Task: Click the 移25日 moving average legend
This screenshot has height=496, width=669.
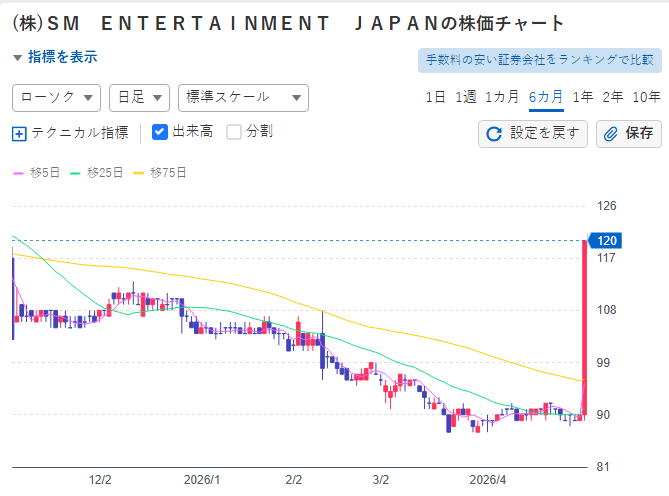Action: coord(97,173)
